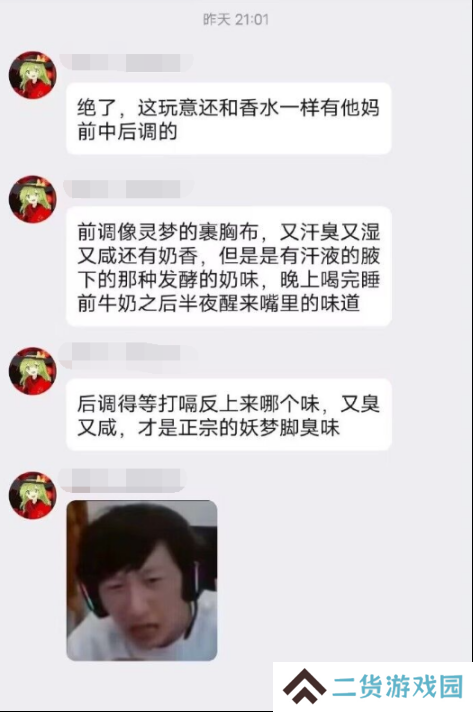Click the headset earpiece in the photo
The image size is (473, 712).
coord(192,585)
